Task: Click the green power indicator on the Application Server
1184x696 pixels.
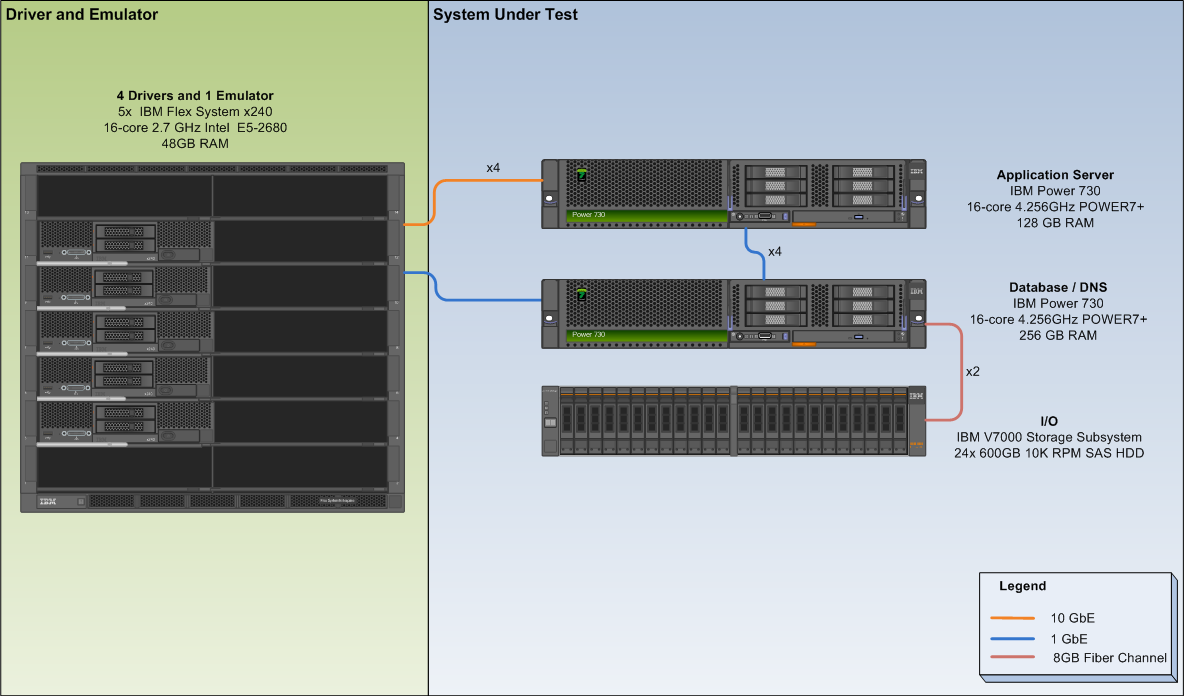Action: point(580,174)
